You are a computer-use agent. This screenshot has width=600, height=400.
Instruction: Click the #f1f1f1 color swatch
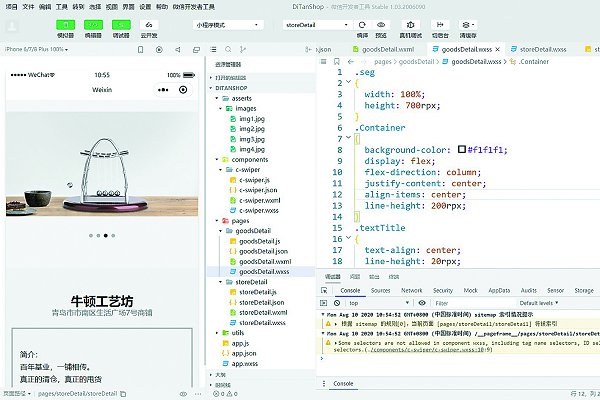(x=462, y=149)
